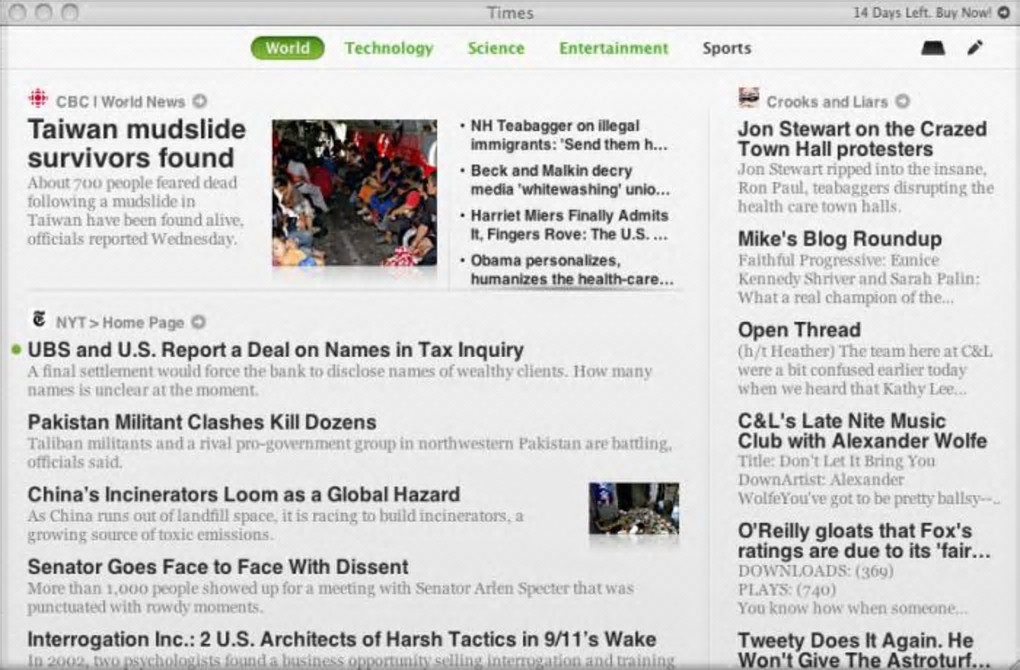Click DOWNLOADS: (369) text
The height and width of the screenshot is (670, 1020).
(815, 571)
